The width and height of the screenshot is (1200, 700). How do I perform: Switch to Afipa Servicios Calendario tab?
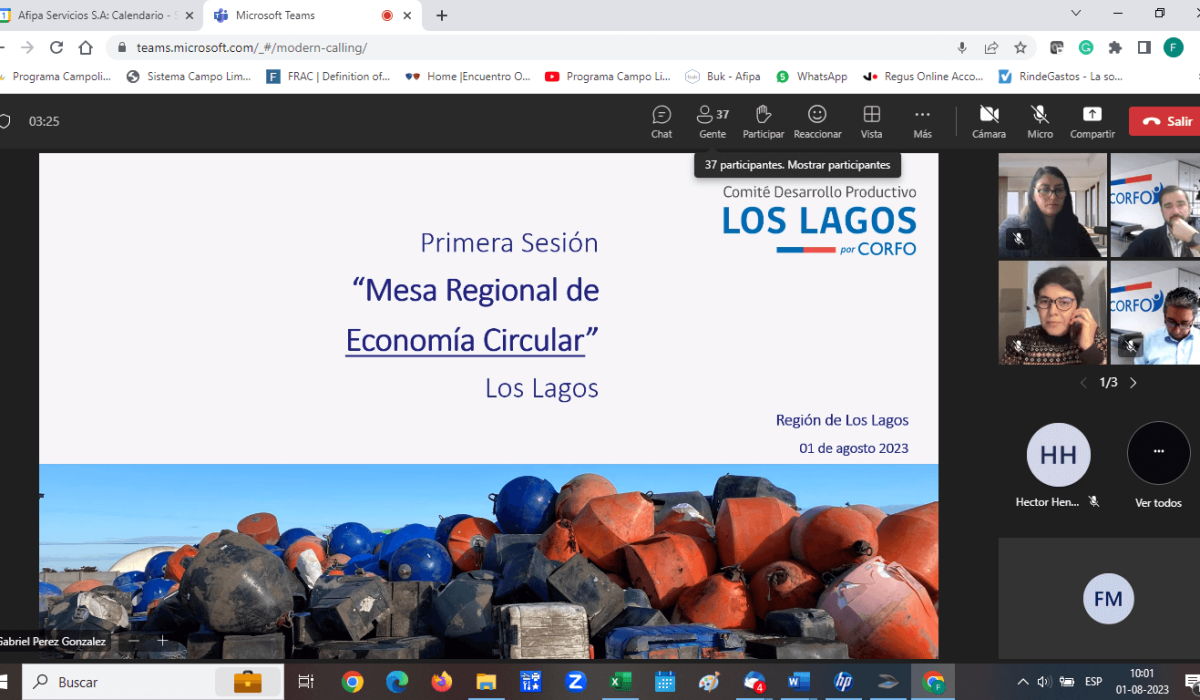point(95,15)
